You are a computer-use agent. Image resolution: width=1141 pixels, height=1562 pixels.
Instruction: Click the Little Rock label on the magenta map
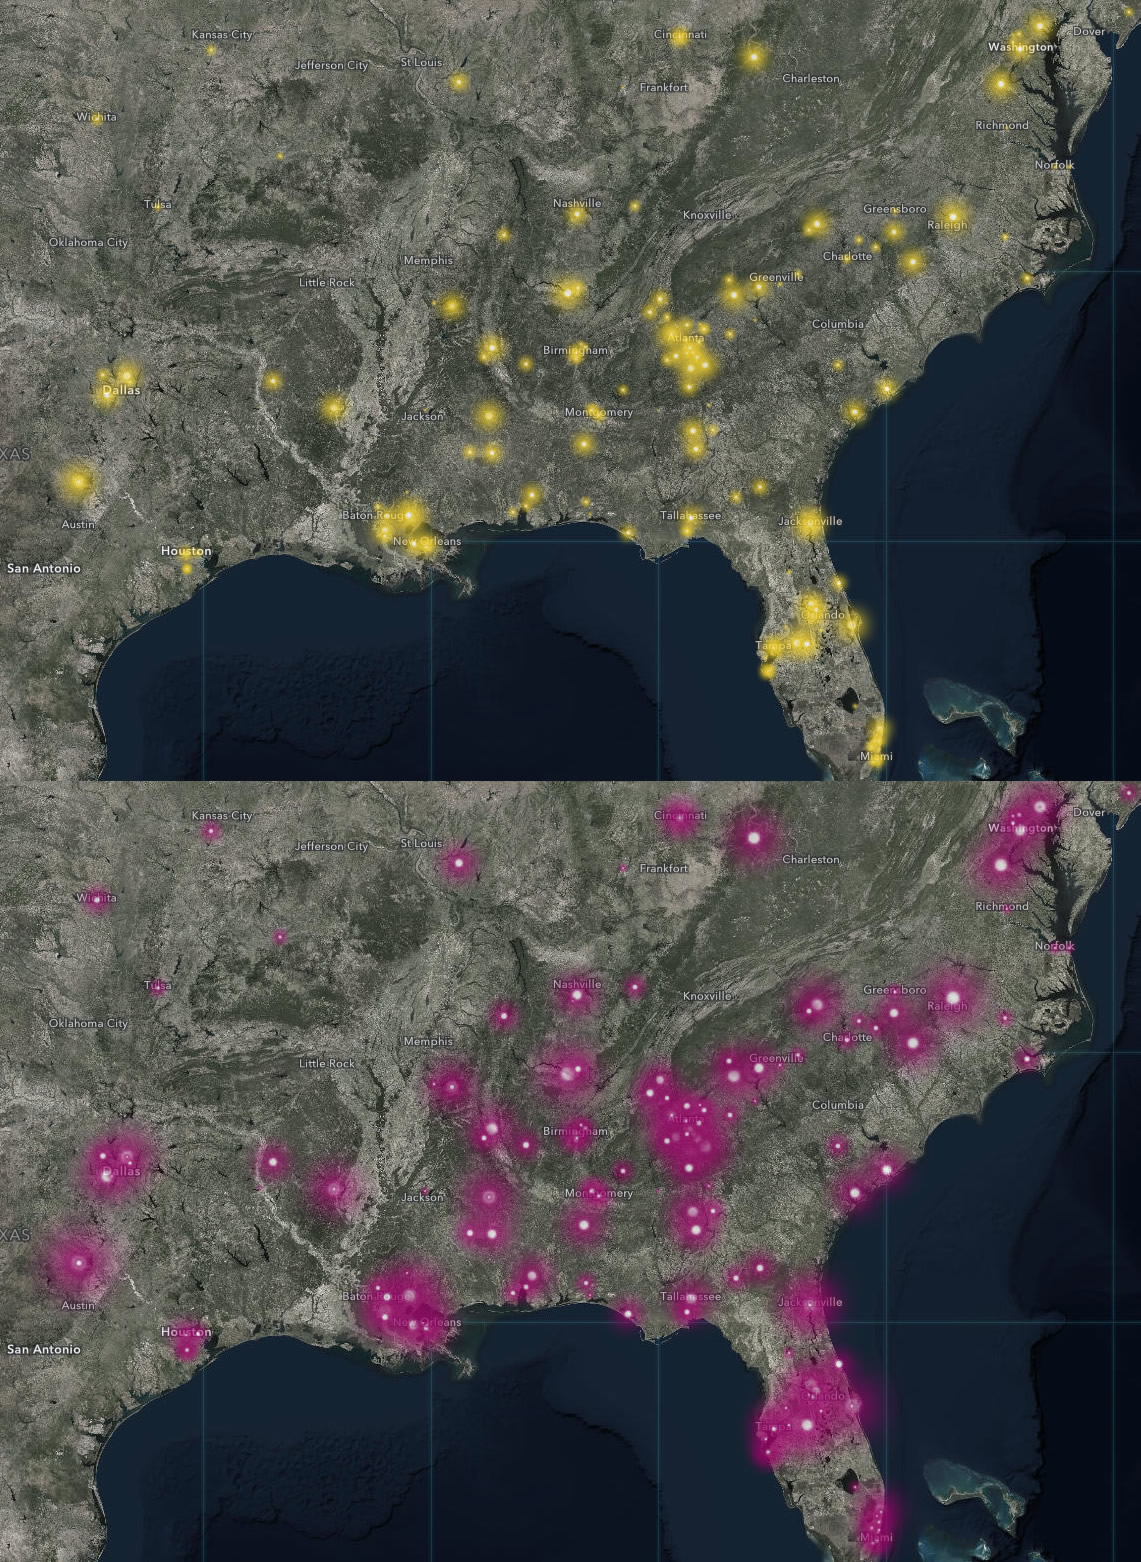tap(327, 1063)
